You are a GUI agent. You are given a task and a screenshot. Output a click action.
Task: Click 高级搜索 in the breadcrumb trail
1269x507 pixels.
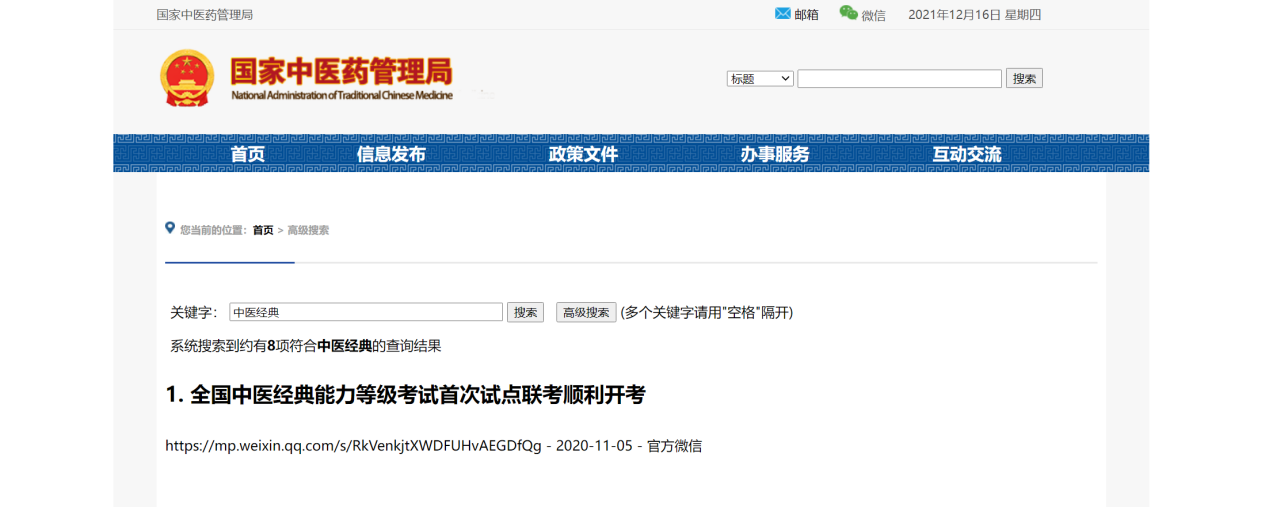(x=308, y=230)
